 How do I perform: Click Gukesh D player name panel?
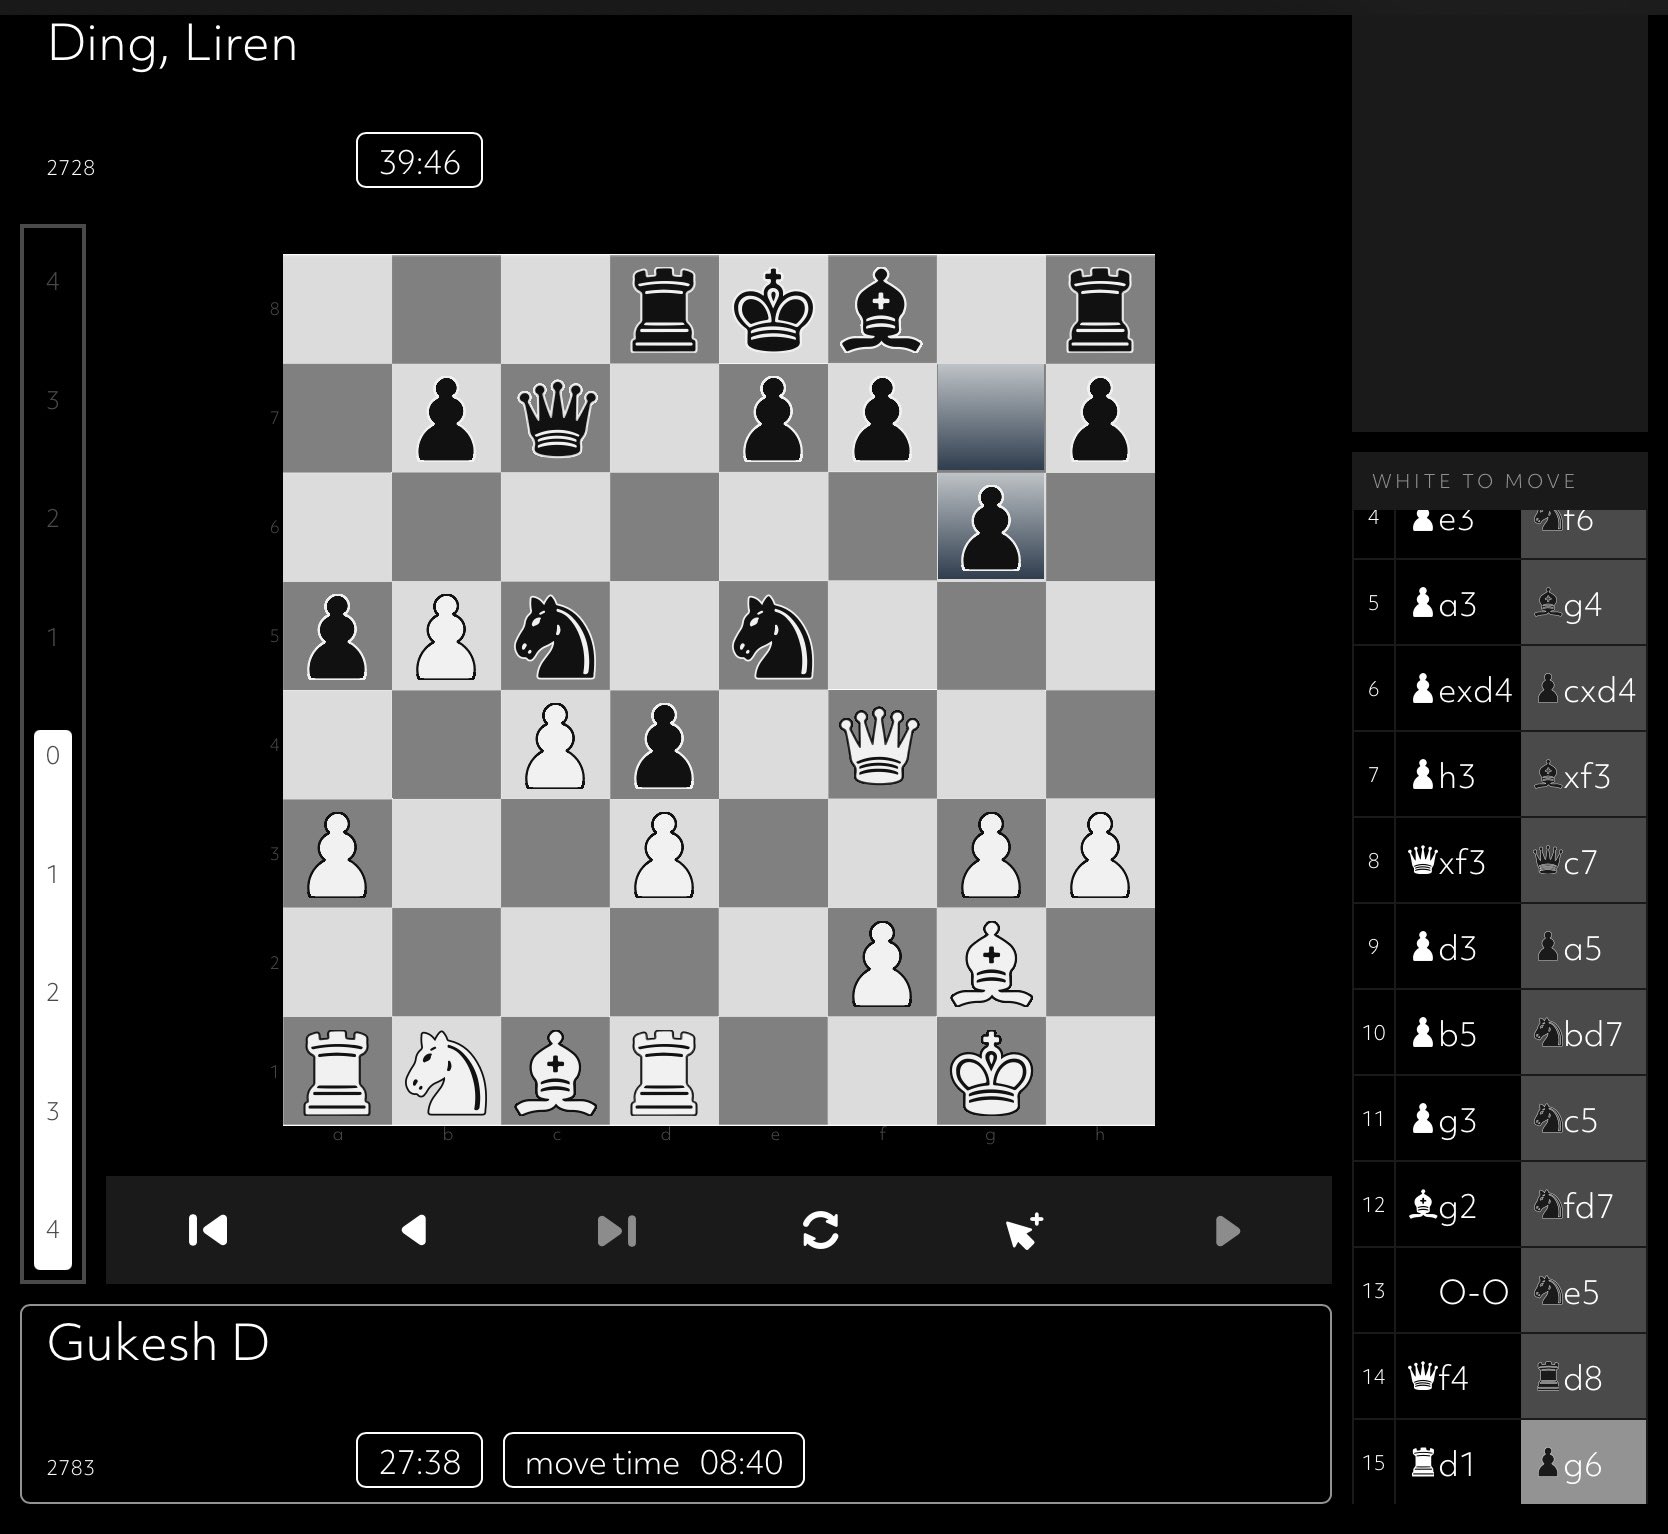(158, 1343)
